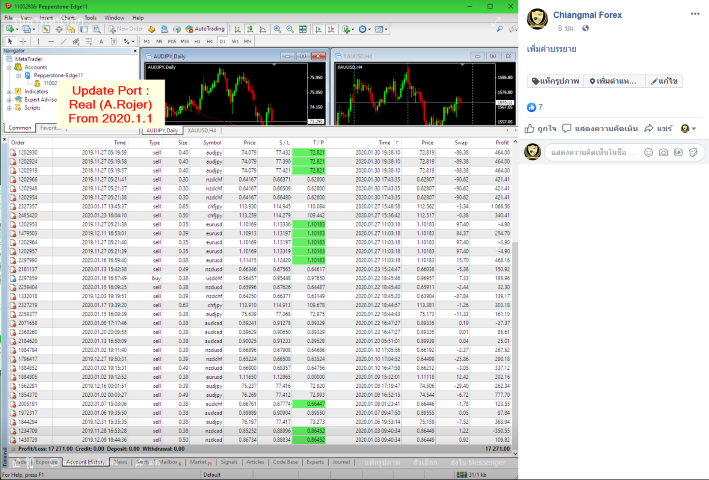This screenshot has height=480, width=709.
Task: Expand the Accounts tree node
Action: 9,67
